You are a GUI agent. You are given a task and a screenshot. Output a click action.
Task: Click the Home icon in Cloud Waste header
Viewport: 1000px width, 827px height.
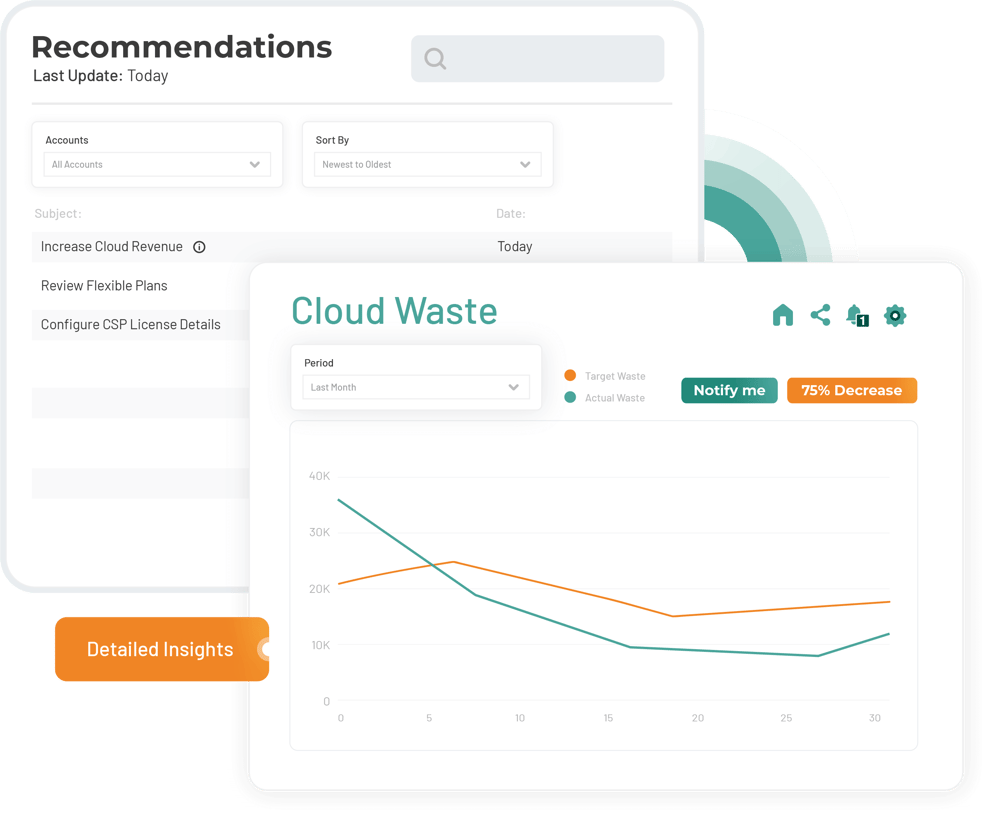783,315
